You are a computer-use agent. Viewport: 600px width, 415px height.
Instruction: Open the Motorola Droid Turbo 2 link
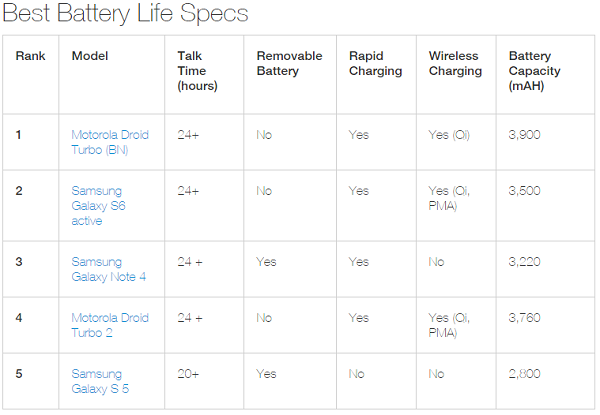click(110, 325)
